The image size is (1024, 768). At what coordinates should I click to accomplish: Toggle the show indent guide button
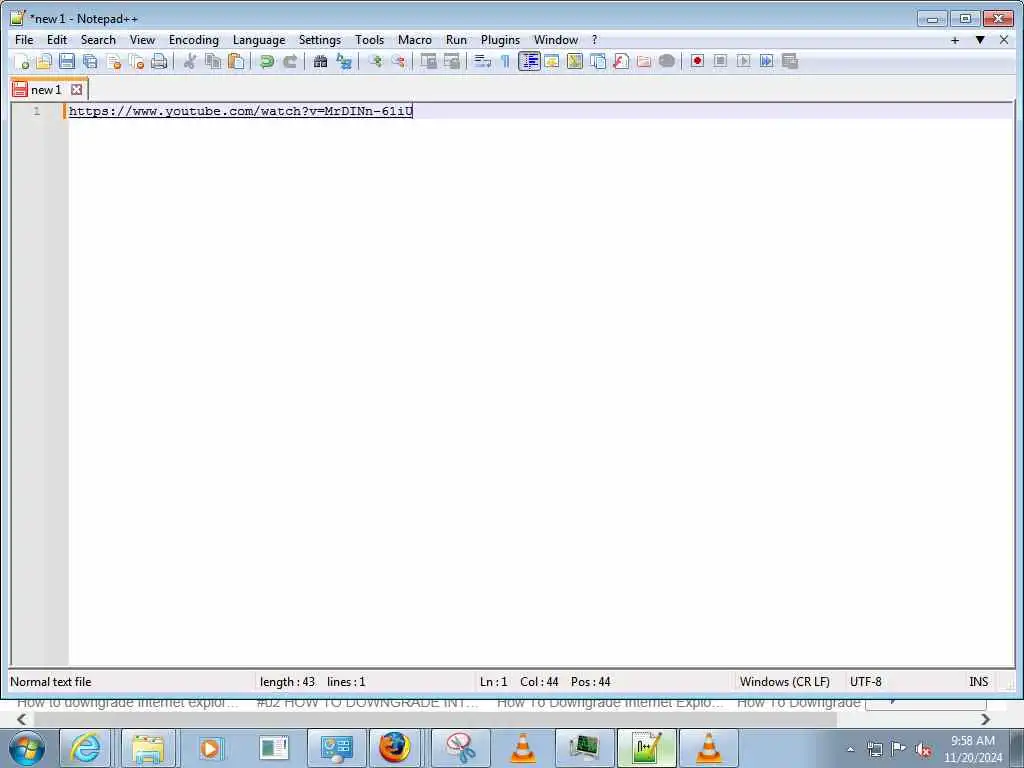(529, 61)
